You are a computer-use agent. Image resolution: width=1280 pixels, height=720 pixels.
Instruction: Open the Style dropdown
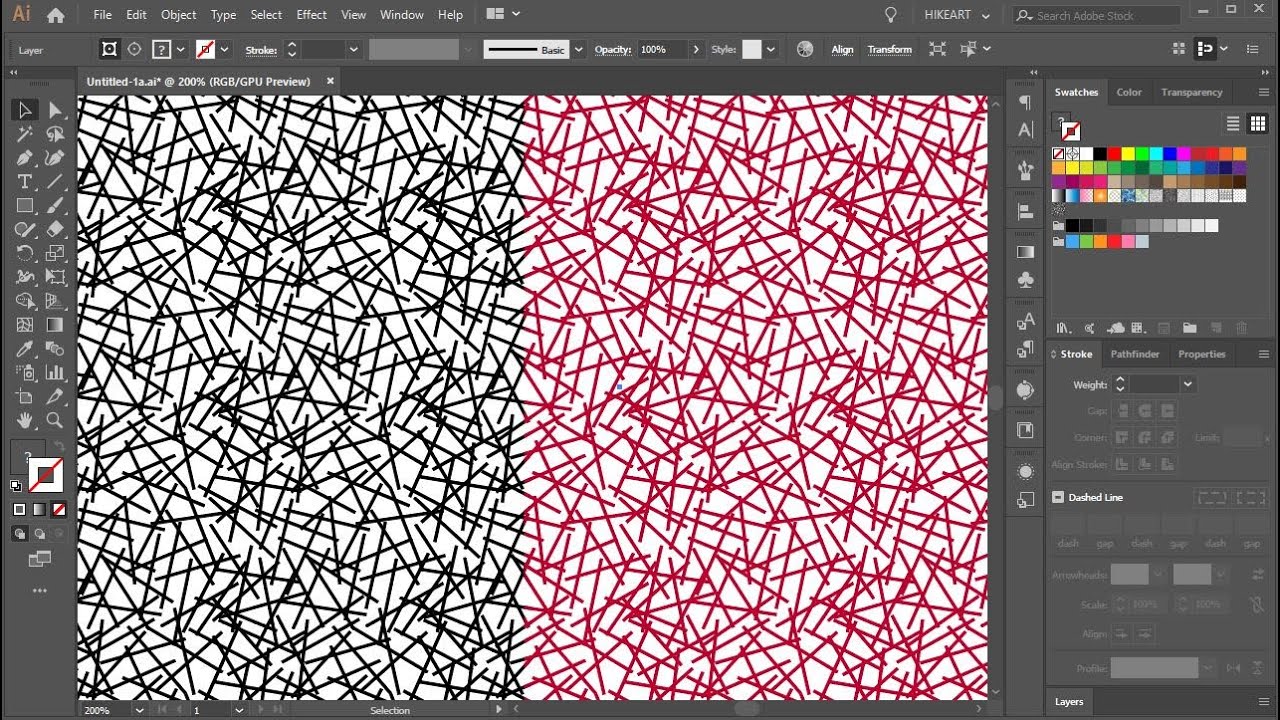(x=769, y=49)
